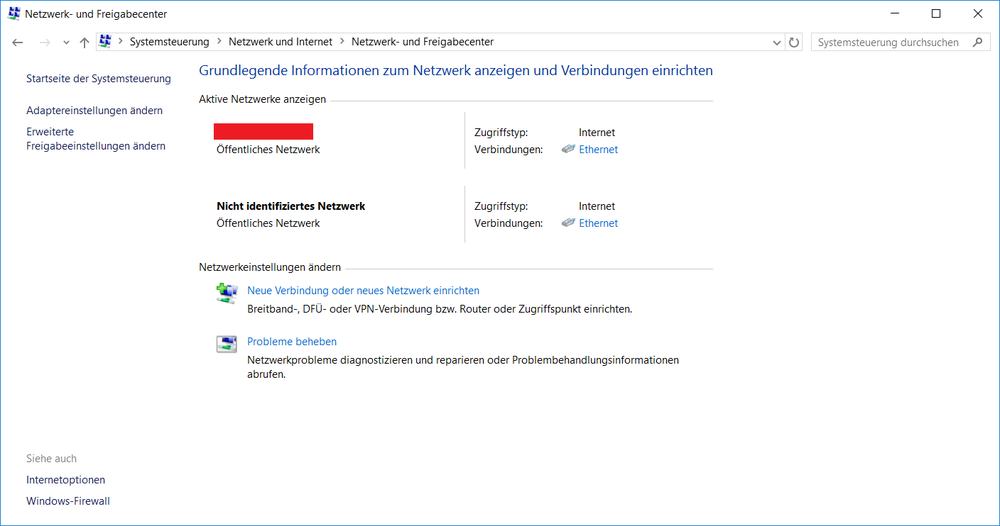The width and height of the screenshot is (1000, 526).
Task: Open 'Erweiterte Freigabeeinstellungen ändern'
Action: click(95, 138)
